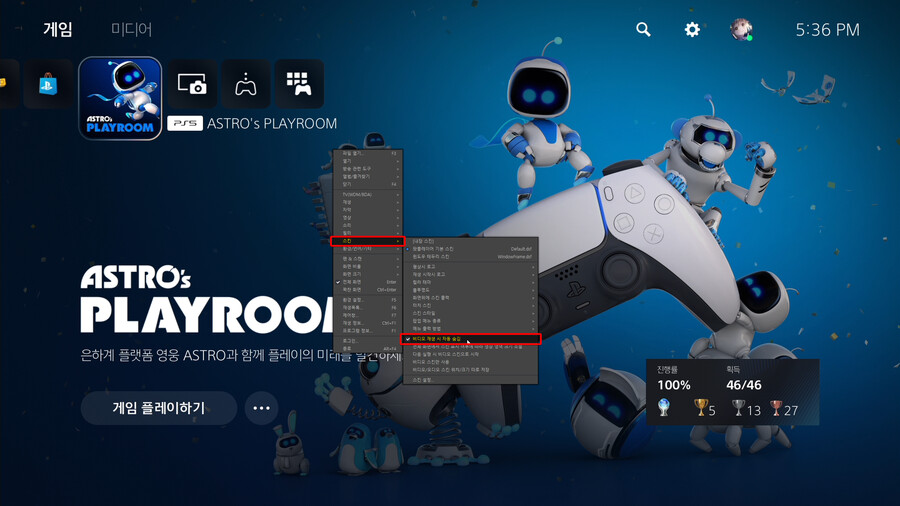Screen dimensions: 900x506
Task: Click the 5:36 PM clock
Action: pyautogui.click(x=827, y=30)
